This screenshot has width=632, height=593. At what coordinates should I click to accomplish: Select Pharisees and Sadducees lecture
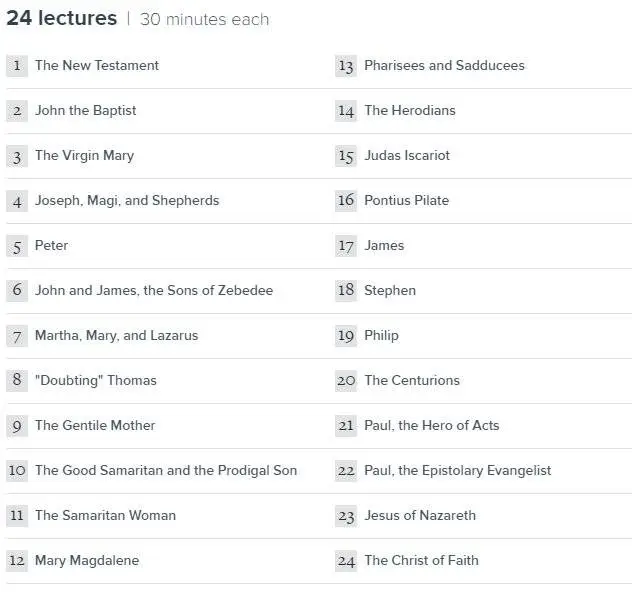click(444, 66)
